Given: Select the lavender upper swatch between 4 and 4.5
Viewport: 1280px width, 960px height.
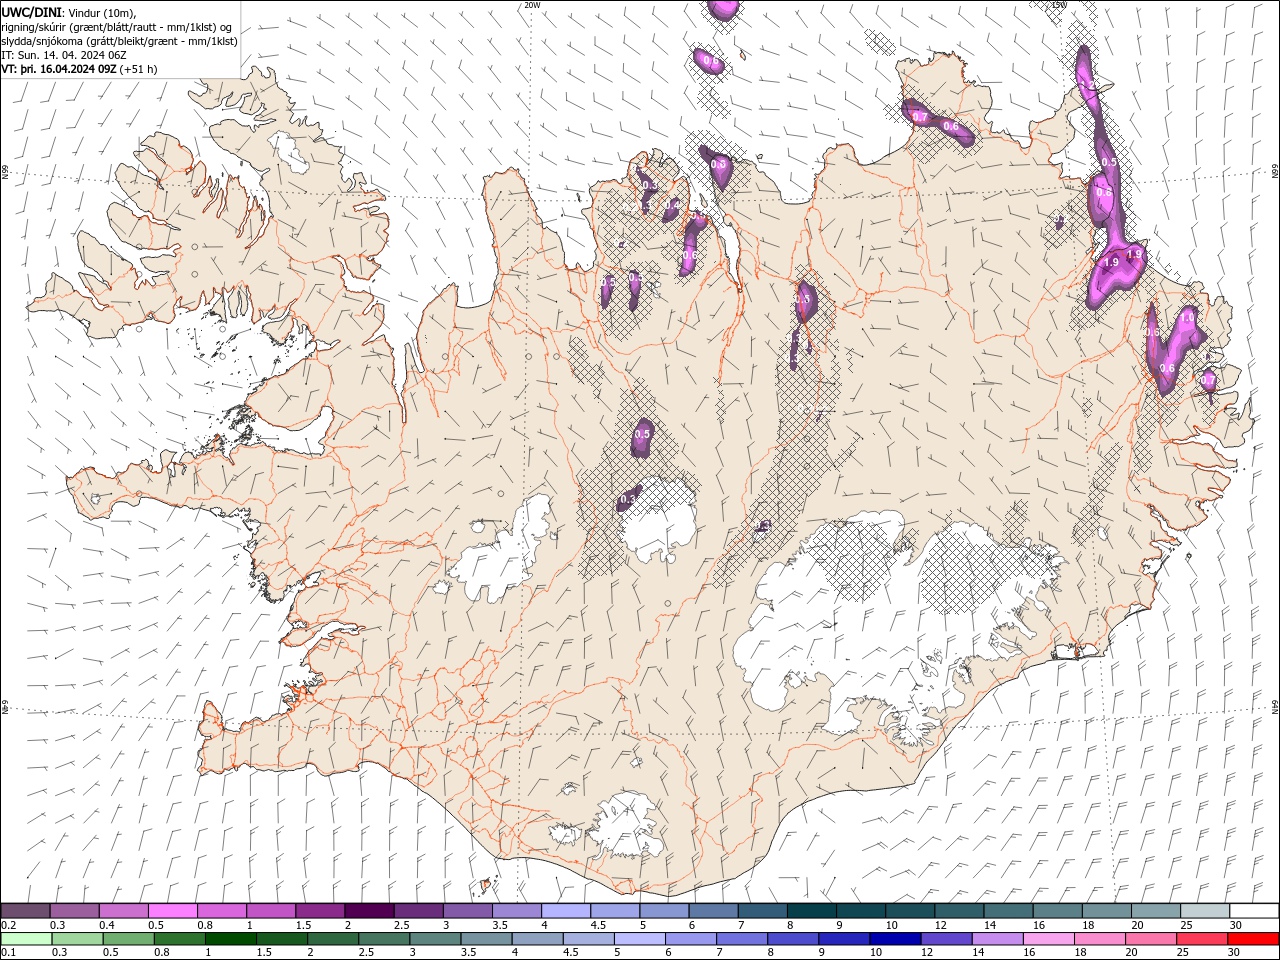Looking at the screenshot, I should [x=566, y=911].
